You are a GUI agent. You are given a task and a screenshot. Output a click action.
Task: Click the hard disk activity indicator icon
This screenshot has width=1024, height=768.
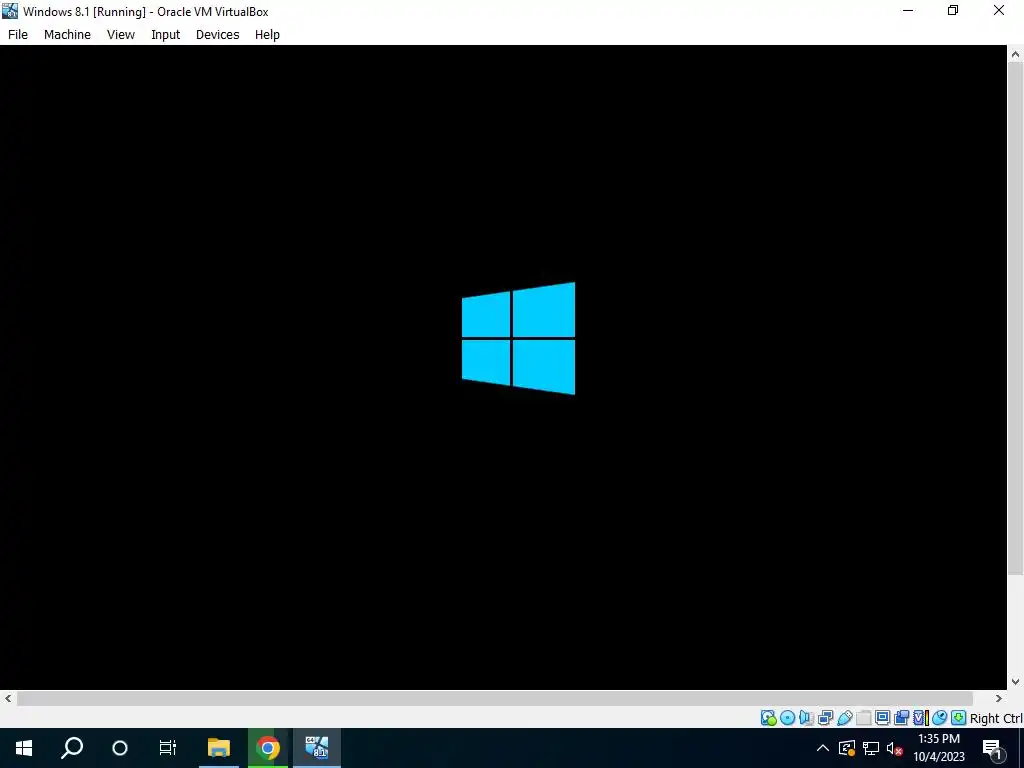coord(769,718)
